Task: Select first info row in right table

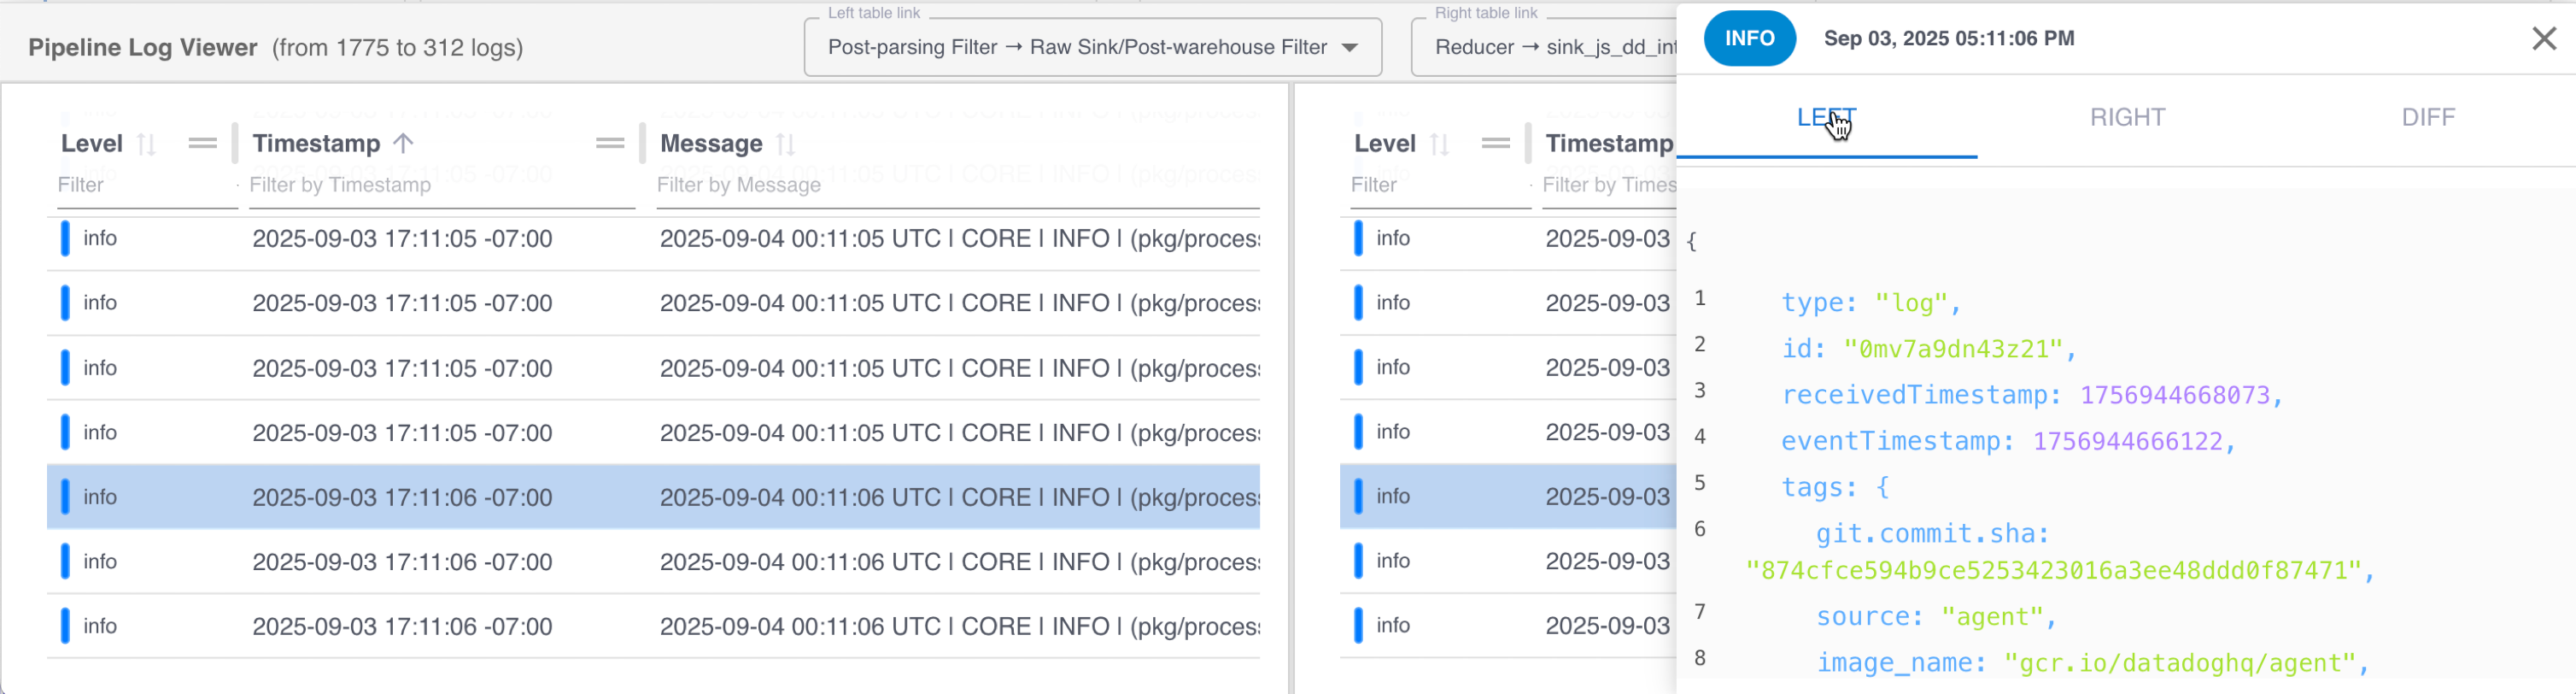Action: (x=1508, y=239)
